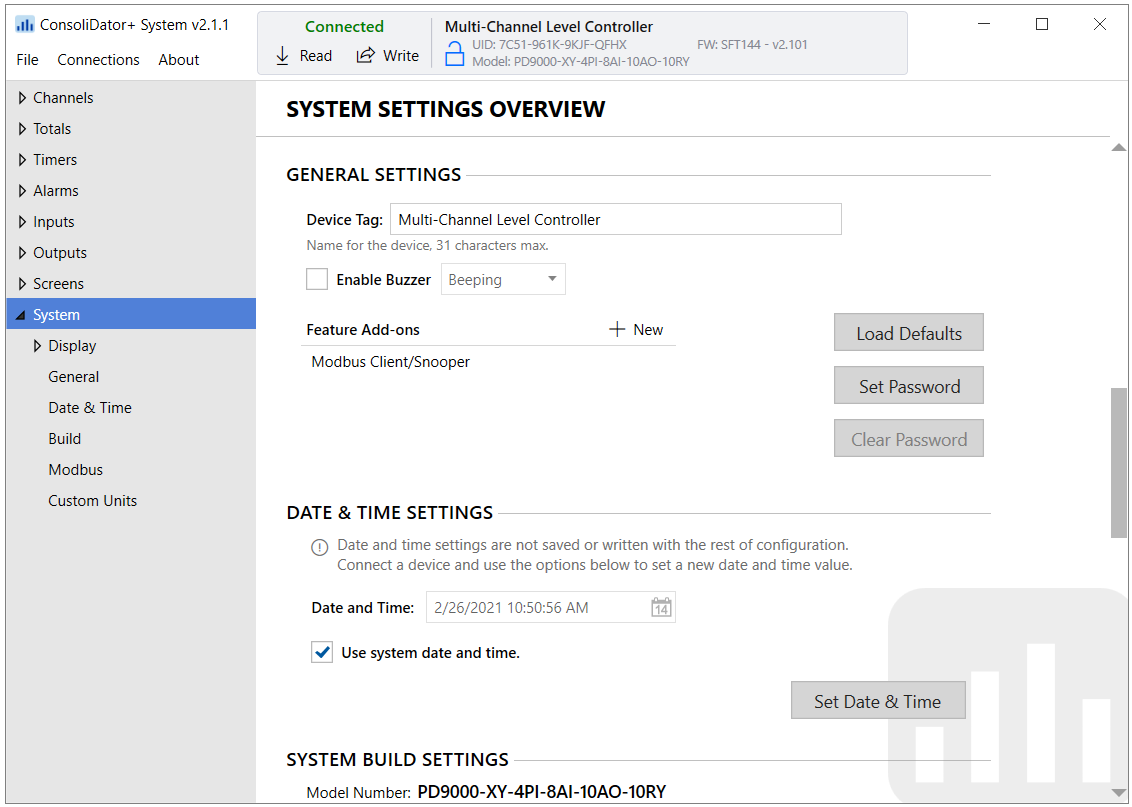The height and width of the screenshot is (807, 1132).
Task: Open the Beeping buzzer dropdown
Action: tap(503, 279)
